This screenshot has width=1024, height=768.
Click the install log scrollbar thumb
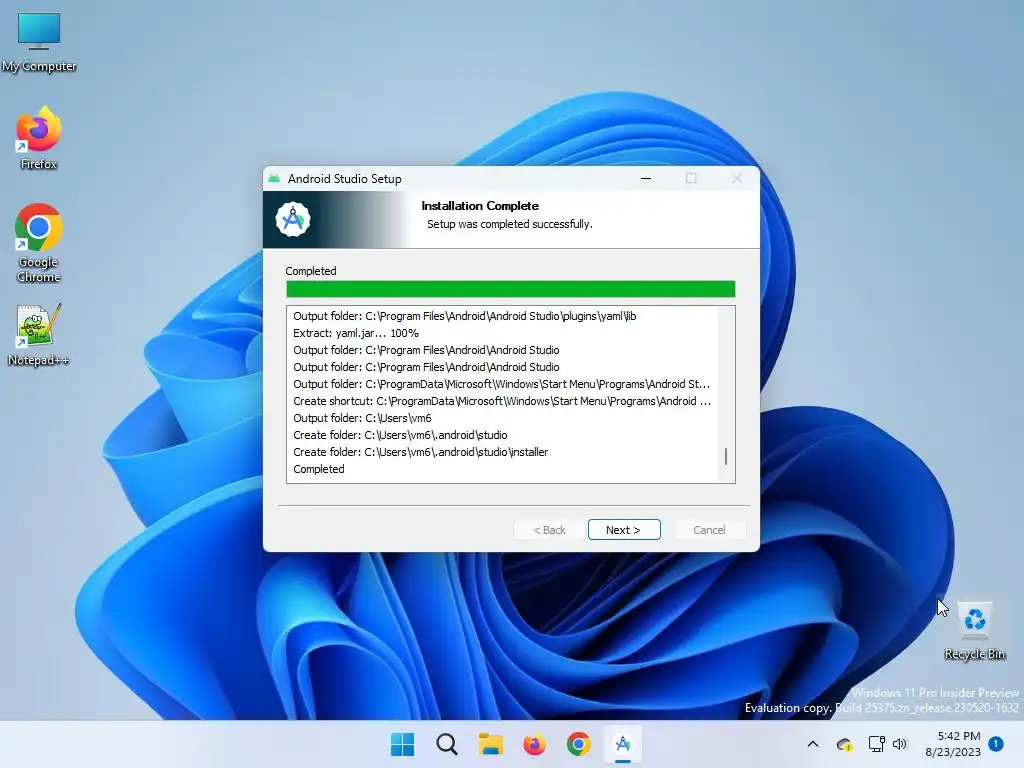726,456
